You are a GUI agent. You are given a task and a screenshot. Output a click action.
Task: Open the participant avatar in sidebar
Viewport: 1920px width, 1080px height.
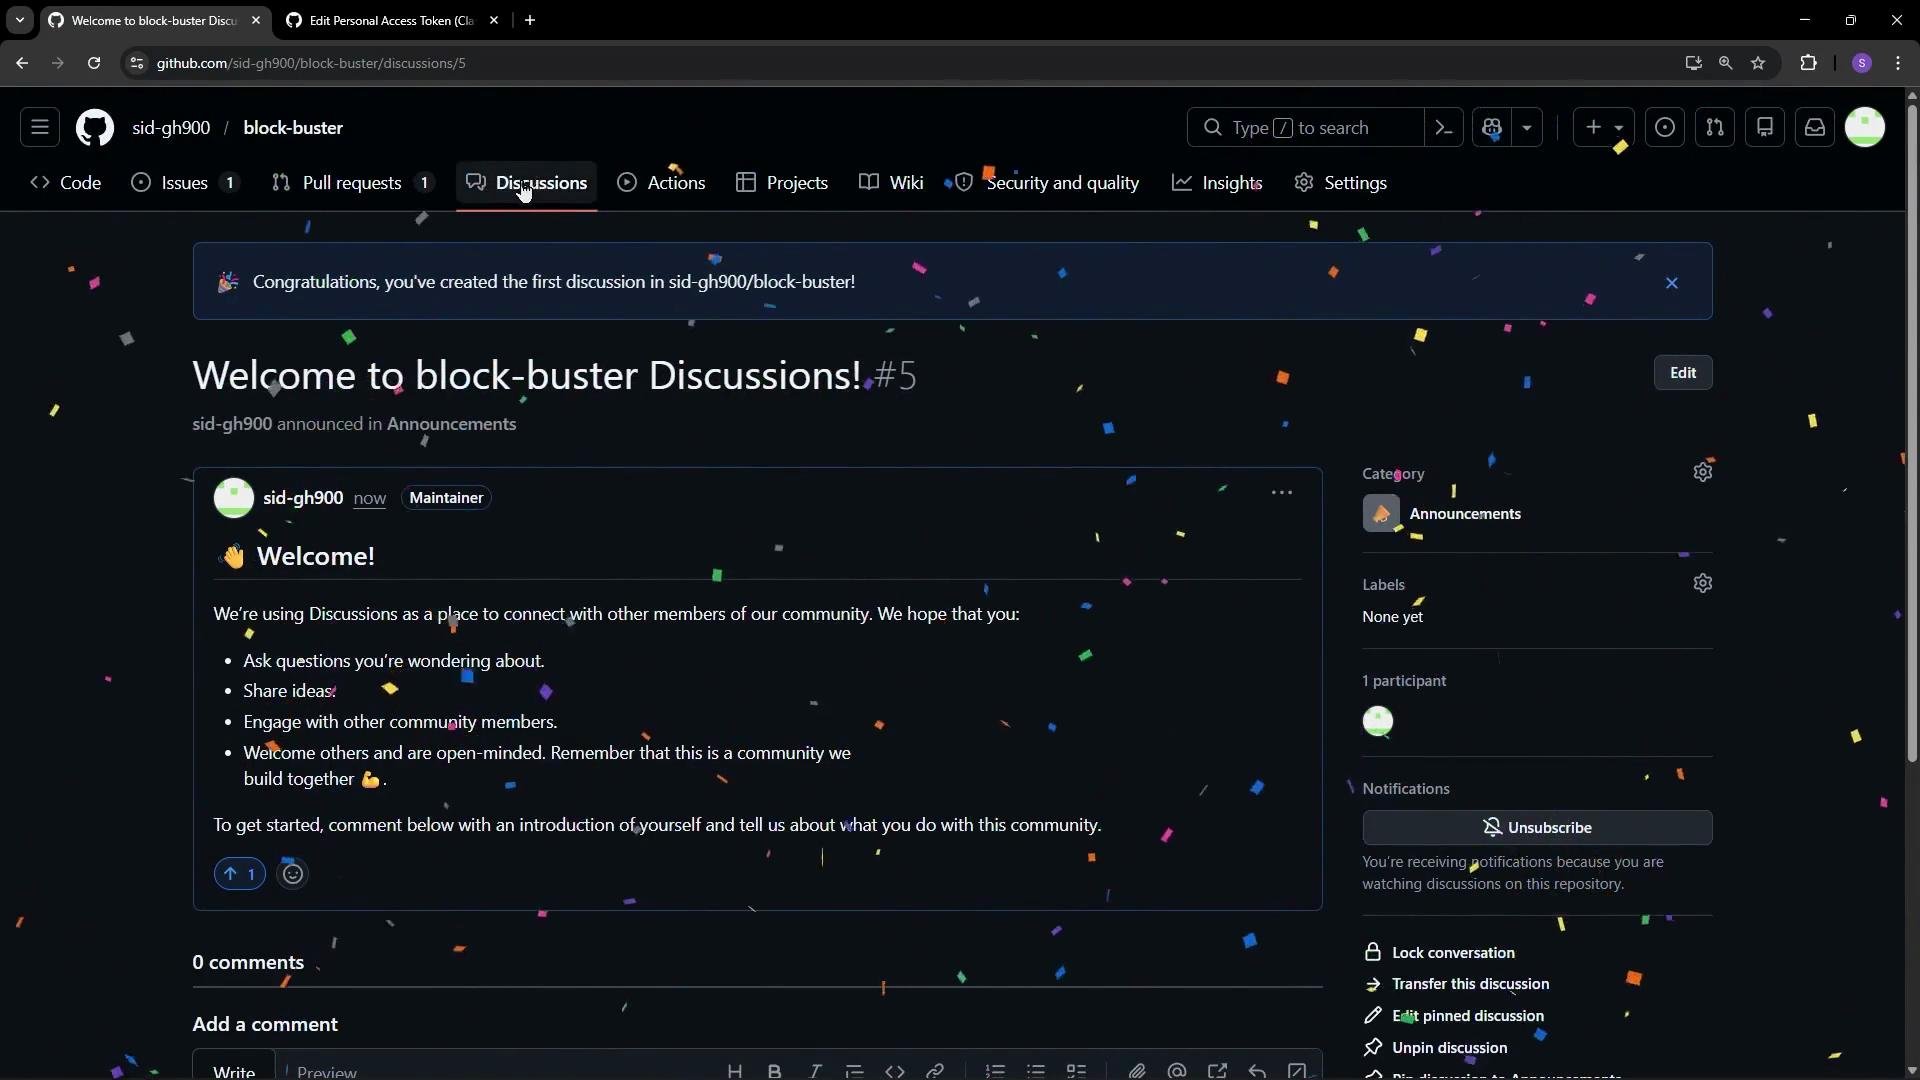point(1378,722)
